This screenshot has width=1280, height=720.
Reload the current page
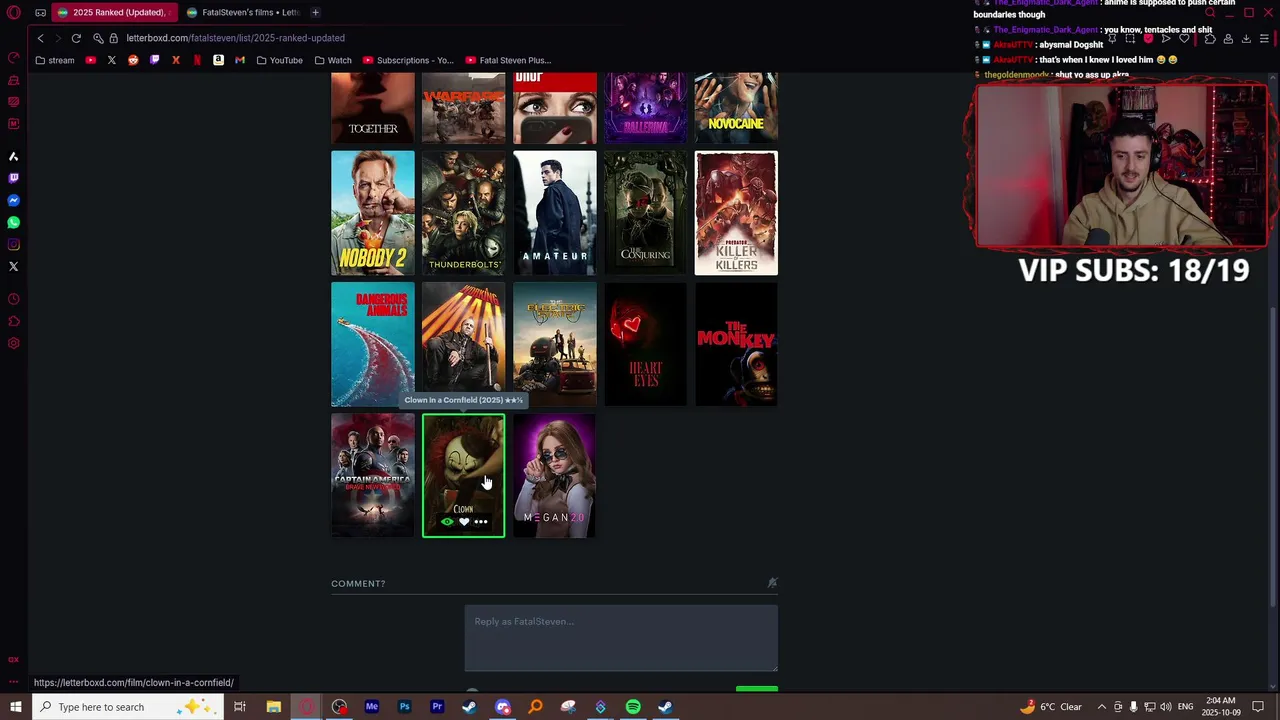tap(76, 38)
